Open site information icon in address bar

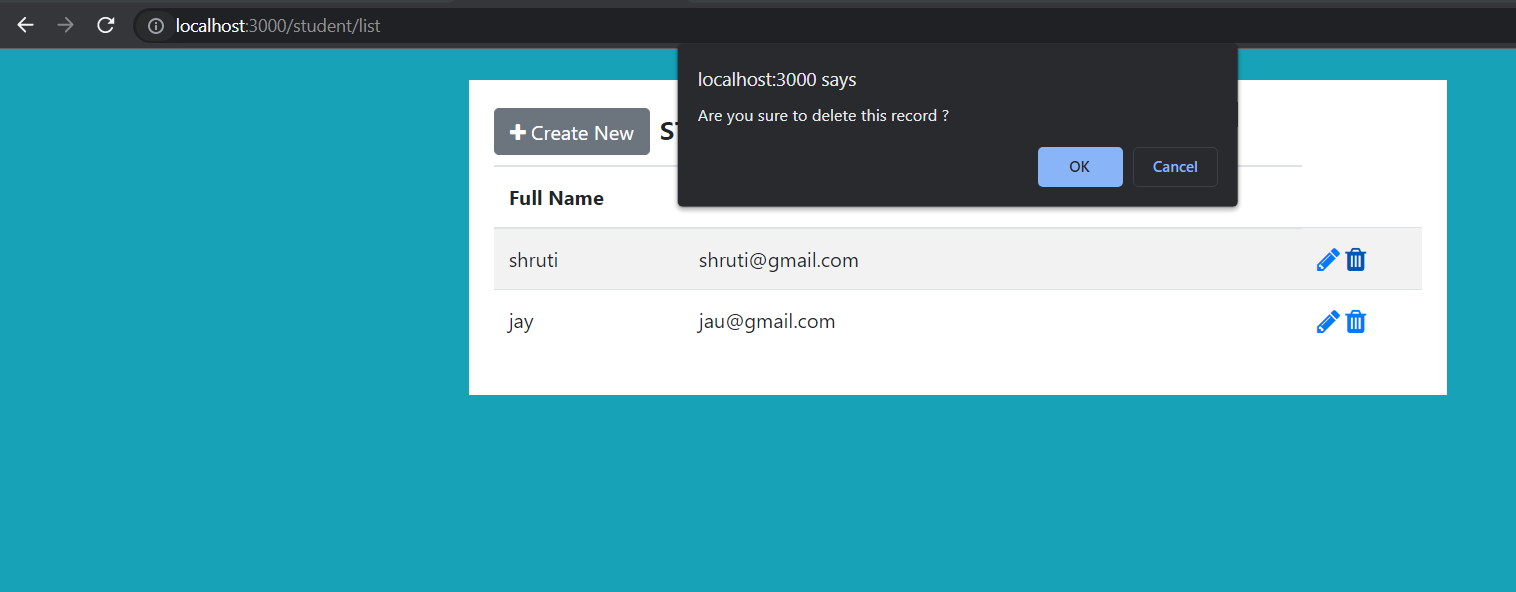[156, 26]
